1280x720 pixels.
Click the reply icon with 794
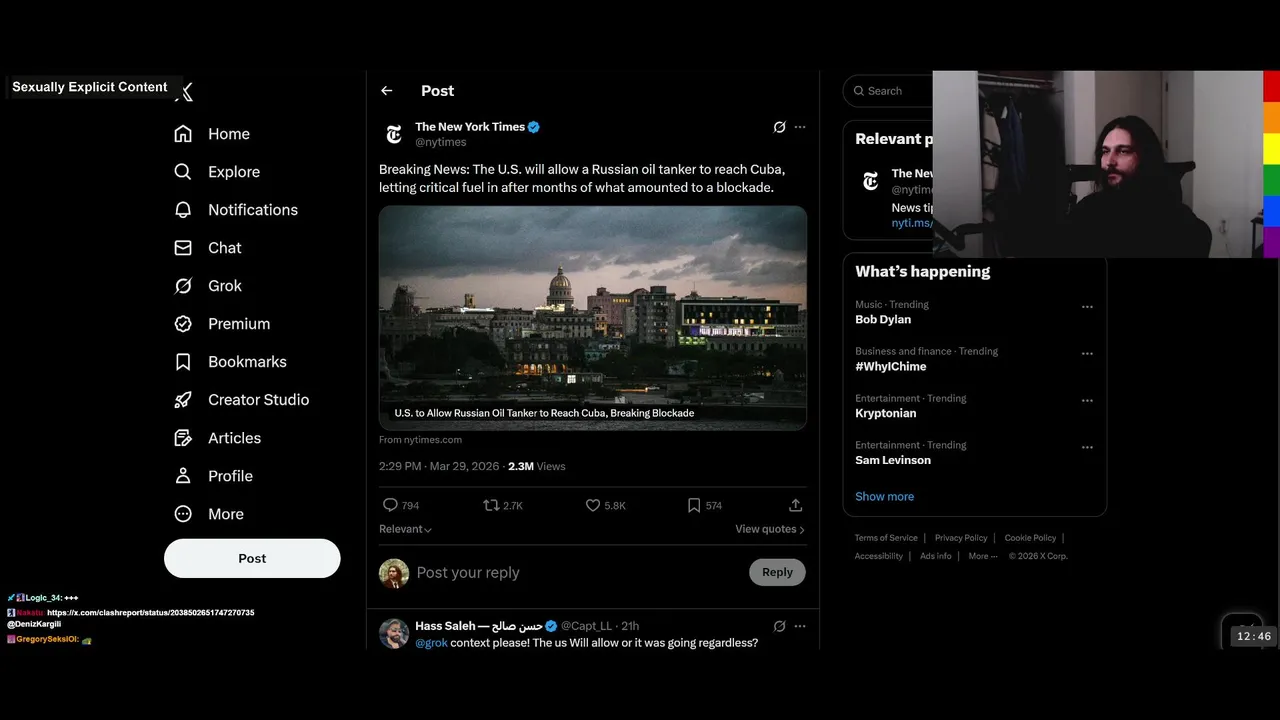click(391, 505)
